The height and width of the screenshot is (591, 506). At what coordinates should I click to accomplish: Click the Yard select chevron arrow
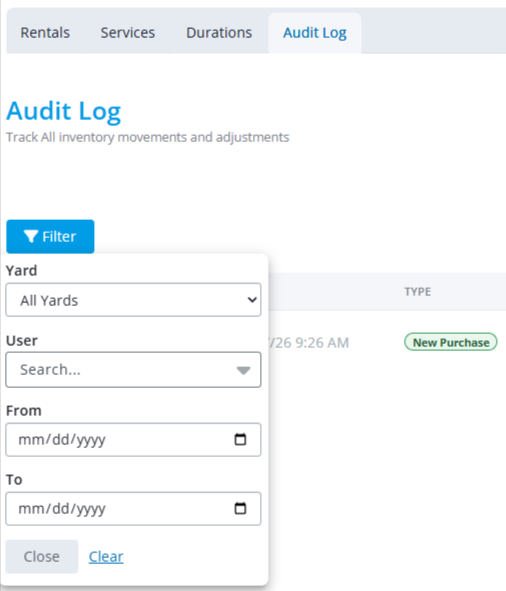click(252, 300)
